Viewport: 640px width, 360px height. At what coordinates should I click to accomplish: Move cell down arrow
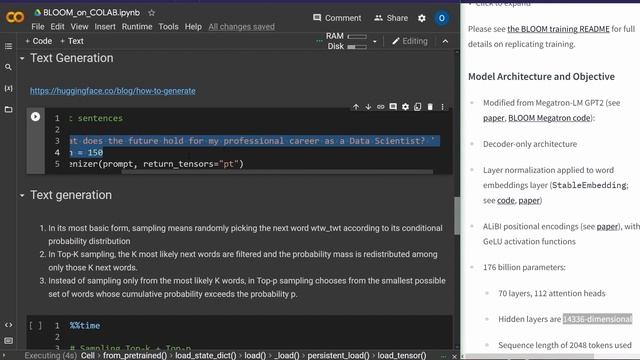(x=368, y=107)
